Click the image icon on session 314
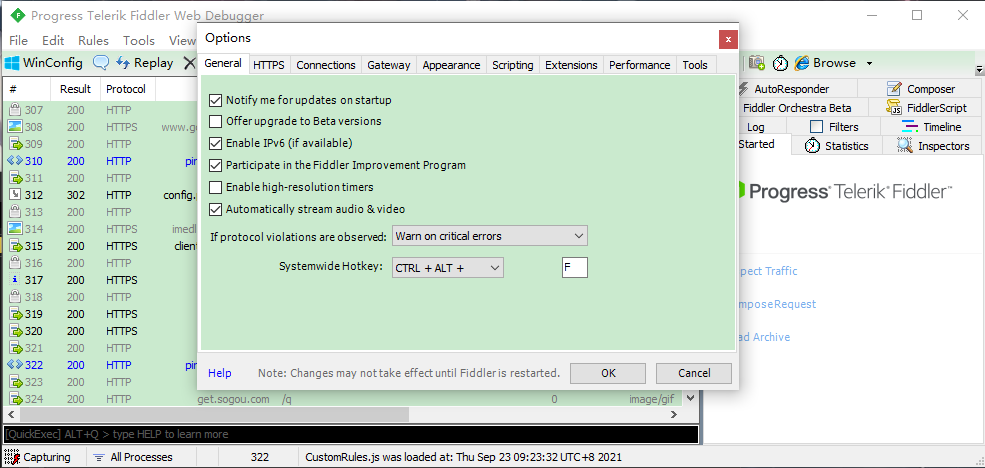 [x=14, y=229]
